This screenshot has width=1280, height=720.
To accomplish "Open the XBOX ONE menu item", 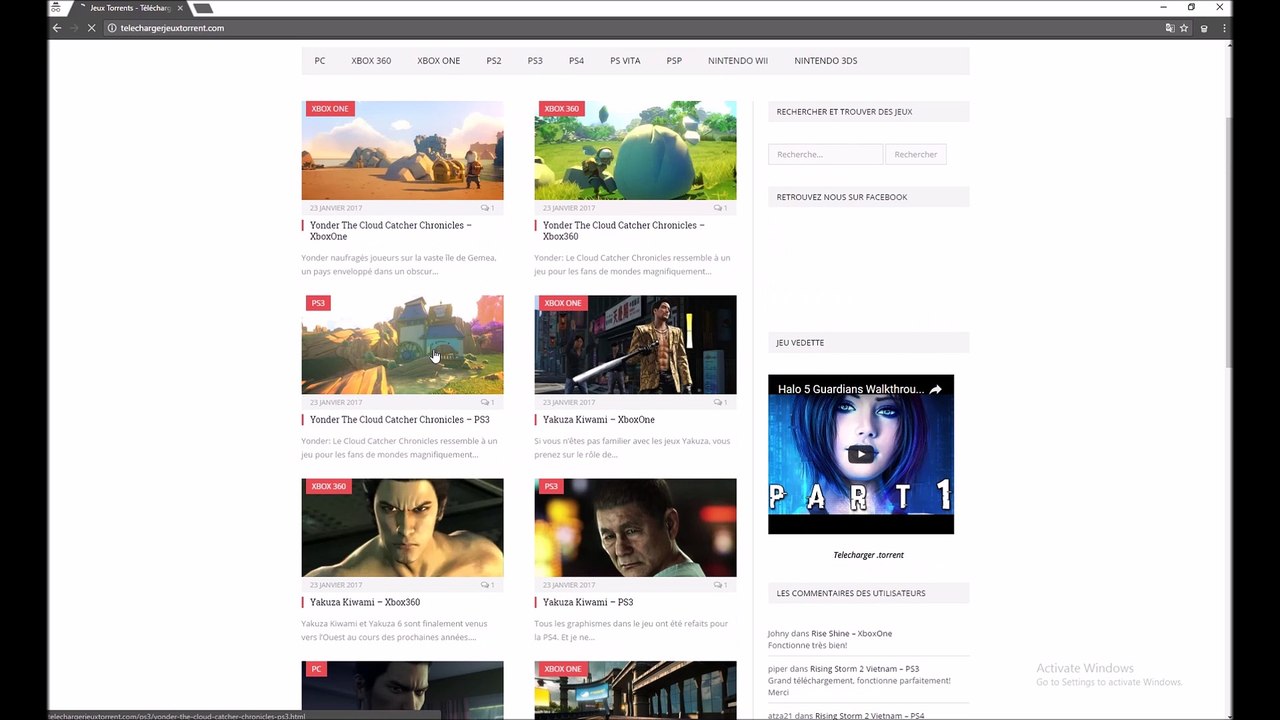I will pyautogui.click(x=439, y=61).
